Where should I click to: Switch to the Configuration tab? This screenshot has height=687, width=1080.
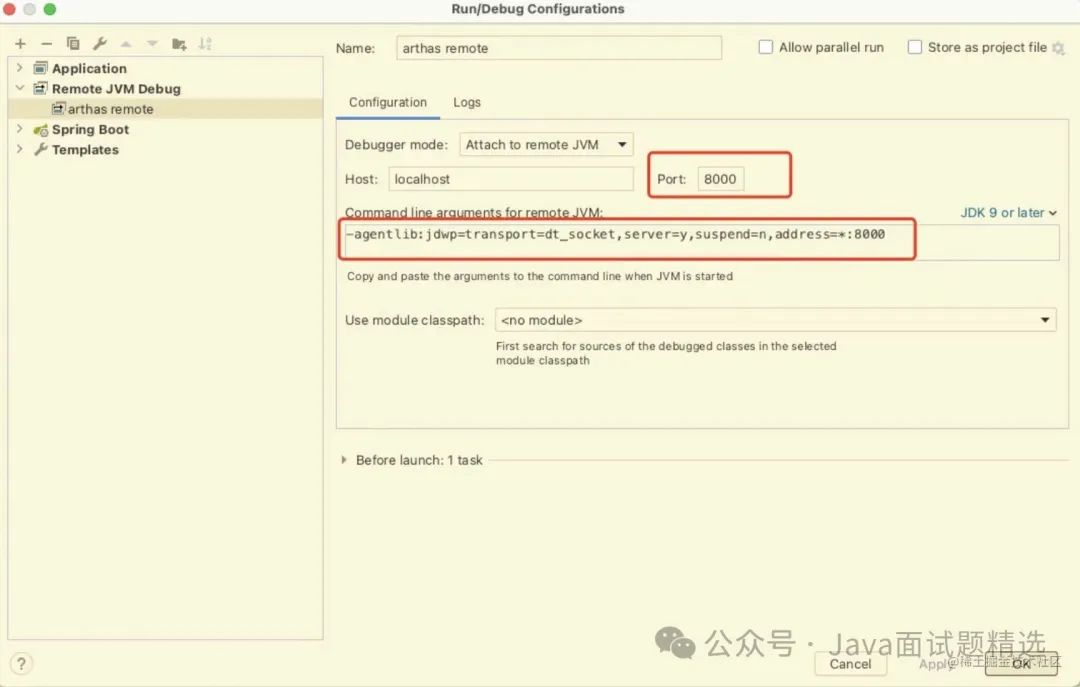click(x=388, y=102)
